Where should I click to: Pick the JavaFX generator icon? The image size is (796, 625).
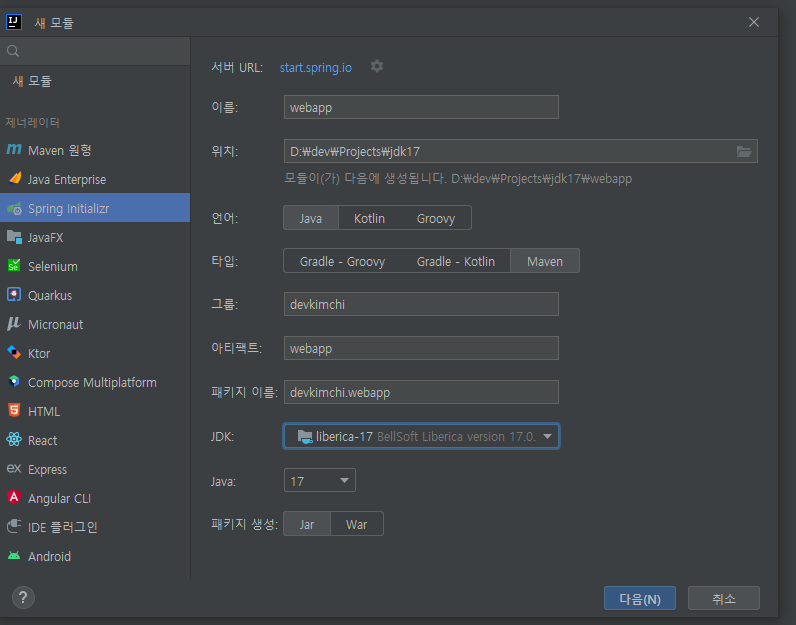click(x=14, y=237)
